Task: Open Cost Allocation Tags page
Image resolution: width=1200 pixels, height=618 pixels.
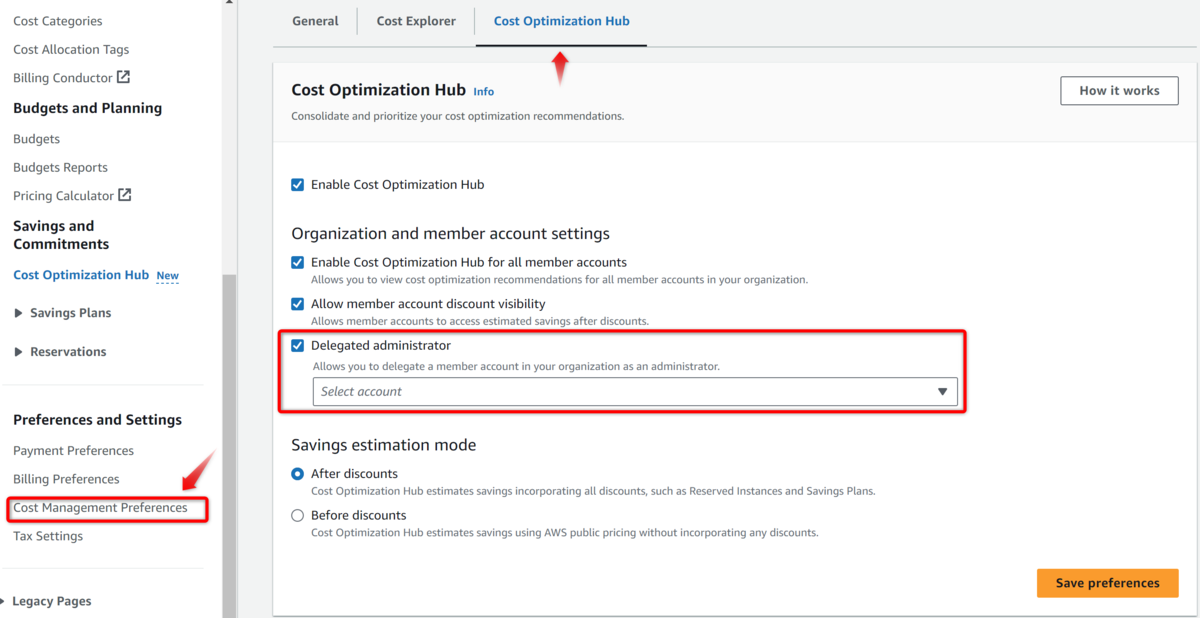Action: coord(71,49)
